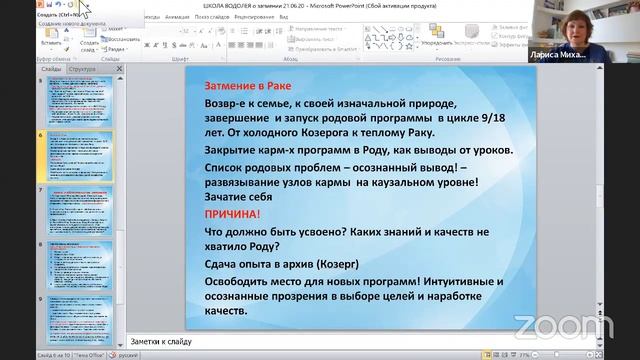The height and width of the screenshot is (360, 640).
Task: Open the Aa change case dropdown
Action: (x=205, y=45)
